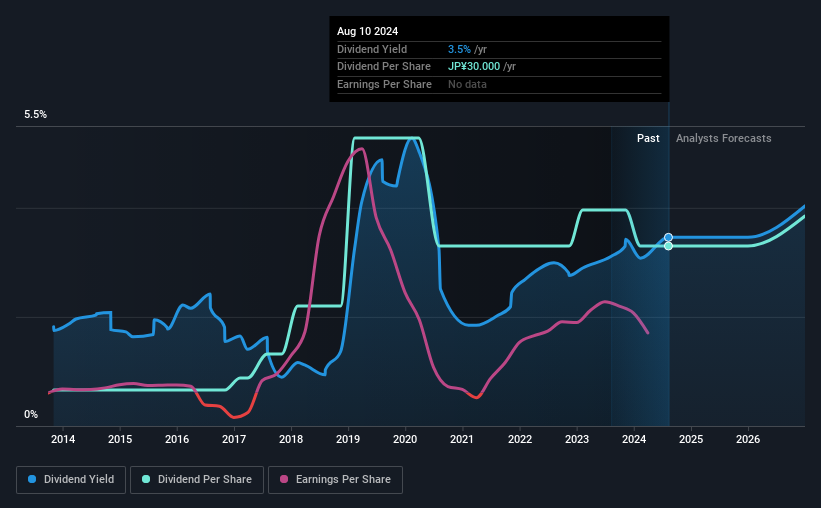This screenshot has width=821, height=508.
Task: Click the 2018 x-axis label
Action: pos(291,439)
